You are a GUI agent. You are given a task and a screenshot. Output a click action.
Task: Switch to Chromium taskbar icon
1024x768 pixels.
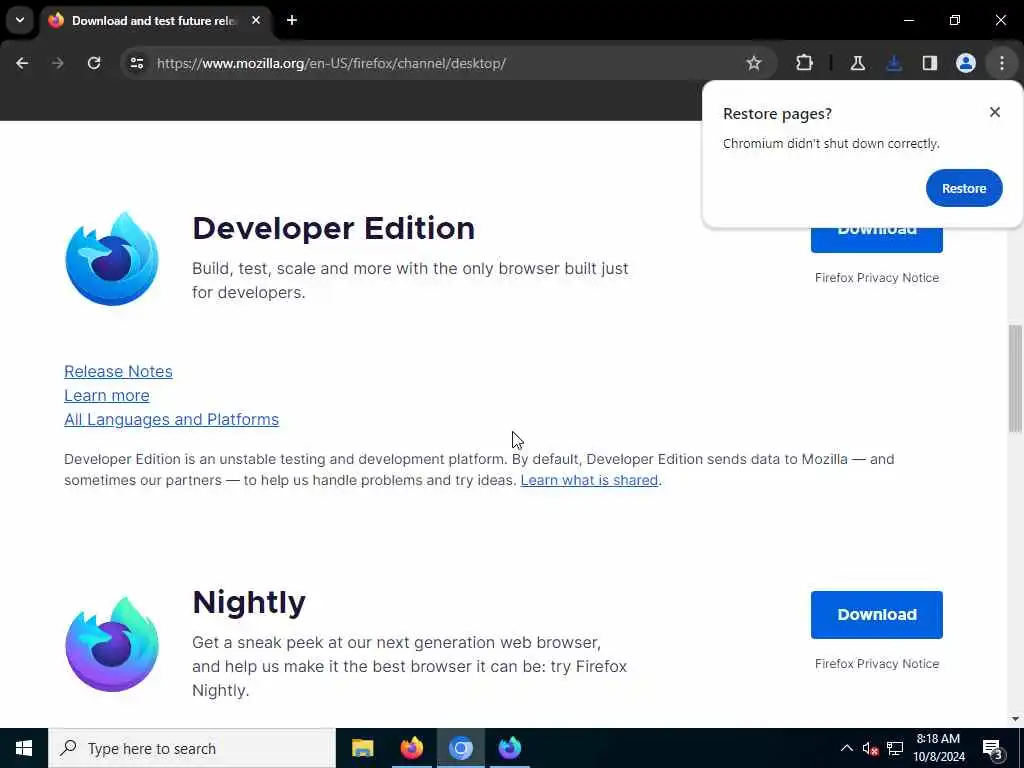click(460, 748)
